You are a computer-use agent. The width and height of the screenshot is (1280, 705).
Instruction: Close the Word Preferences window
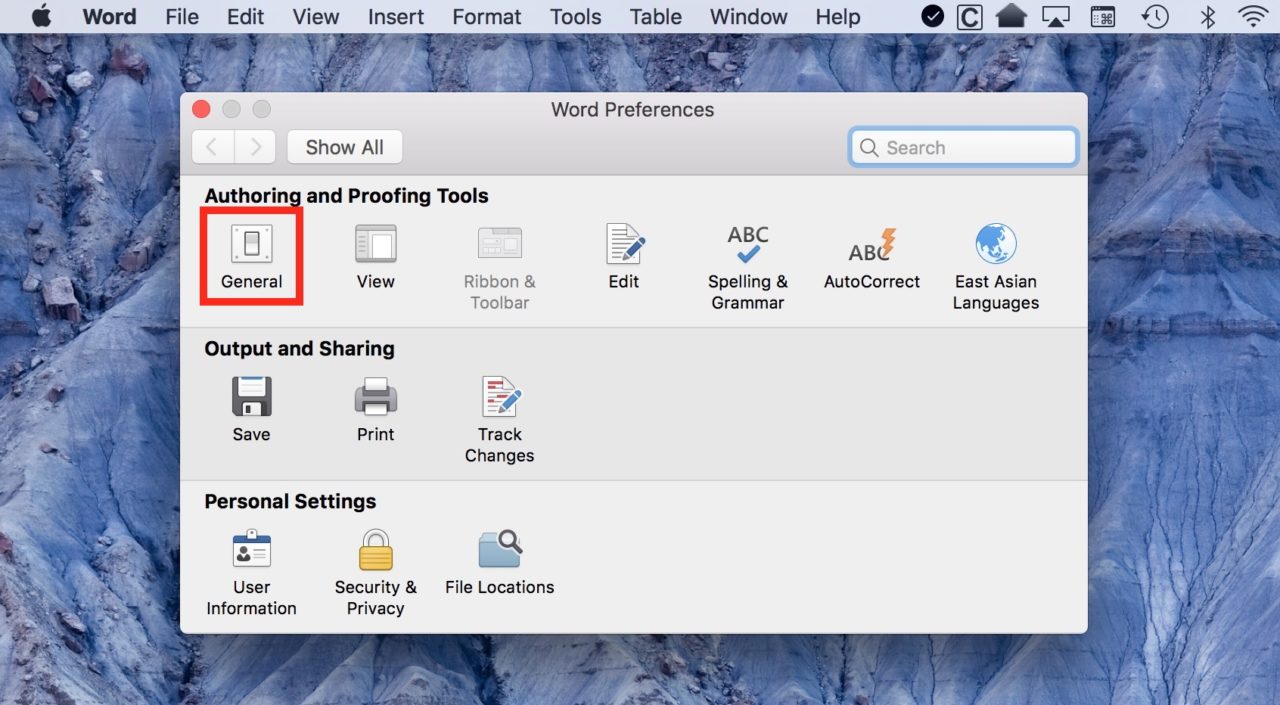[x=202, y=109]
